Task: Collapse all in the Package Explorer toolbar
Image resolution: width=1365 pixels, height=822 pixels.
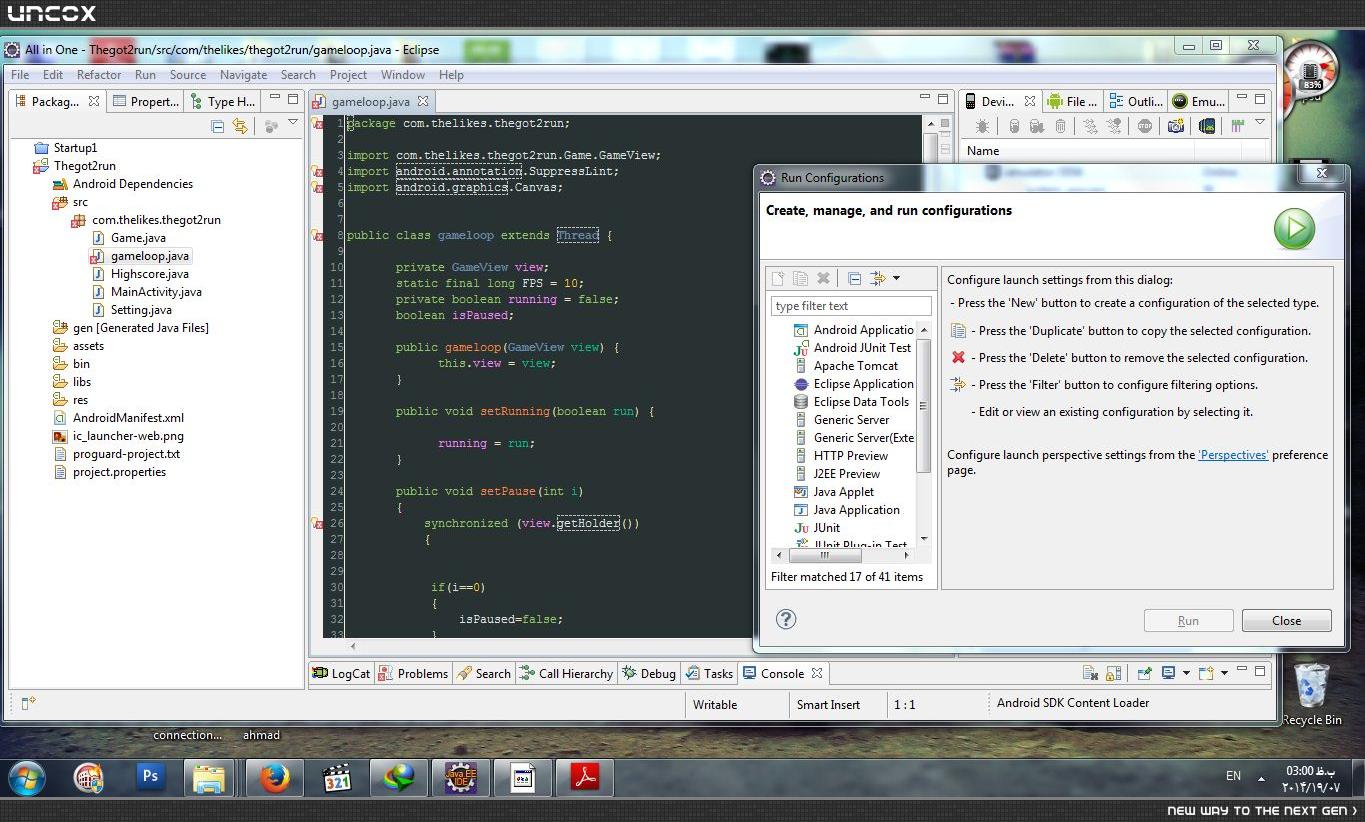Action: tap(217, 126)
